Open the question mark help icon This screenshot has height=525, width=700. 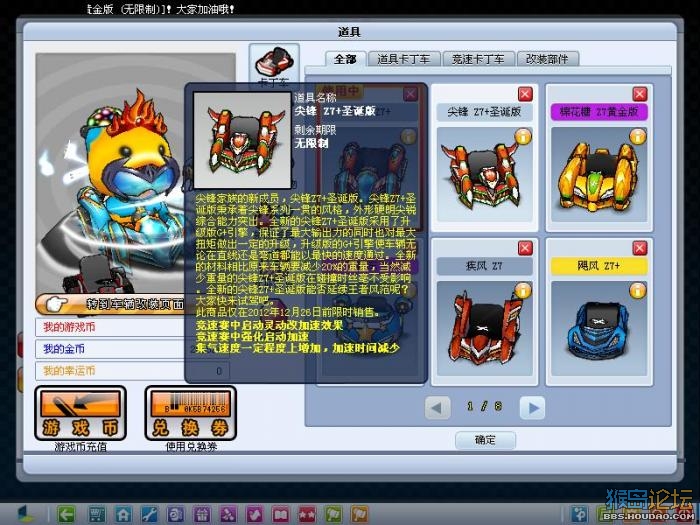pos(580,514)
